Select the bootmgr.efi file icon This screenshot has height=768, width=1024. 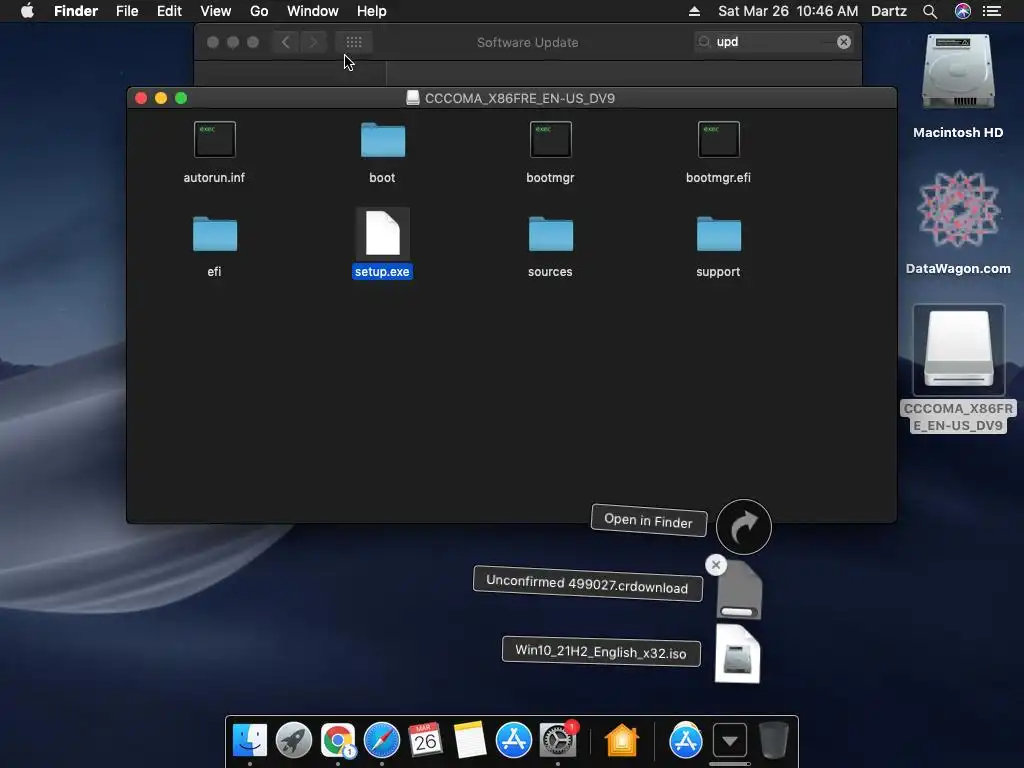pos(718,139)
